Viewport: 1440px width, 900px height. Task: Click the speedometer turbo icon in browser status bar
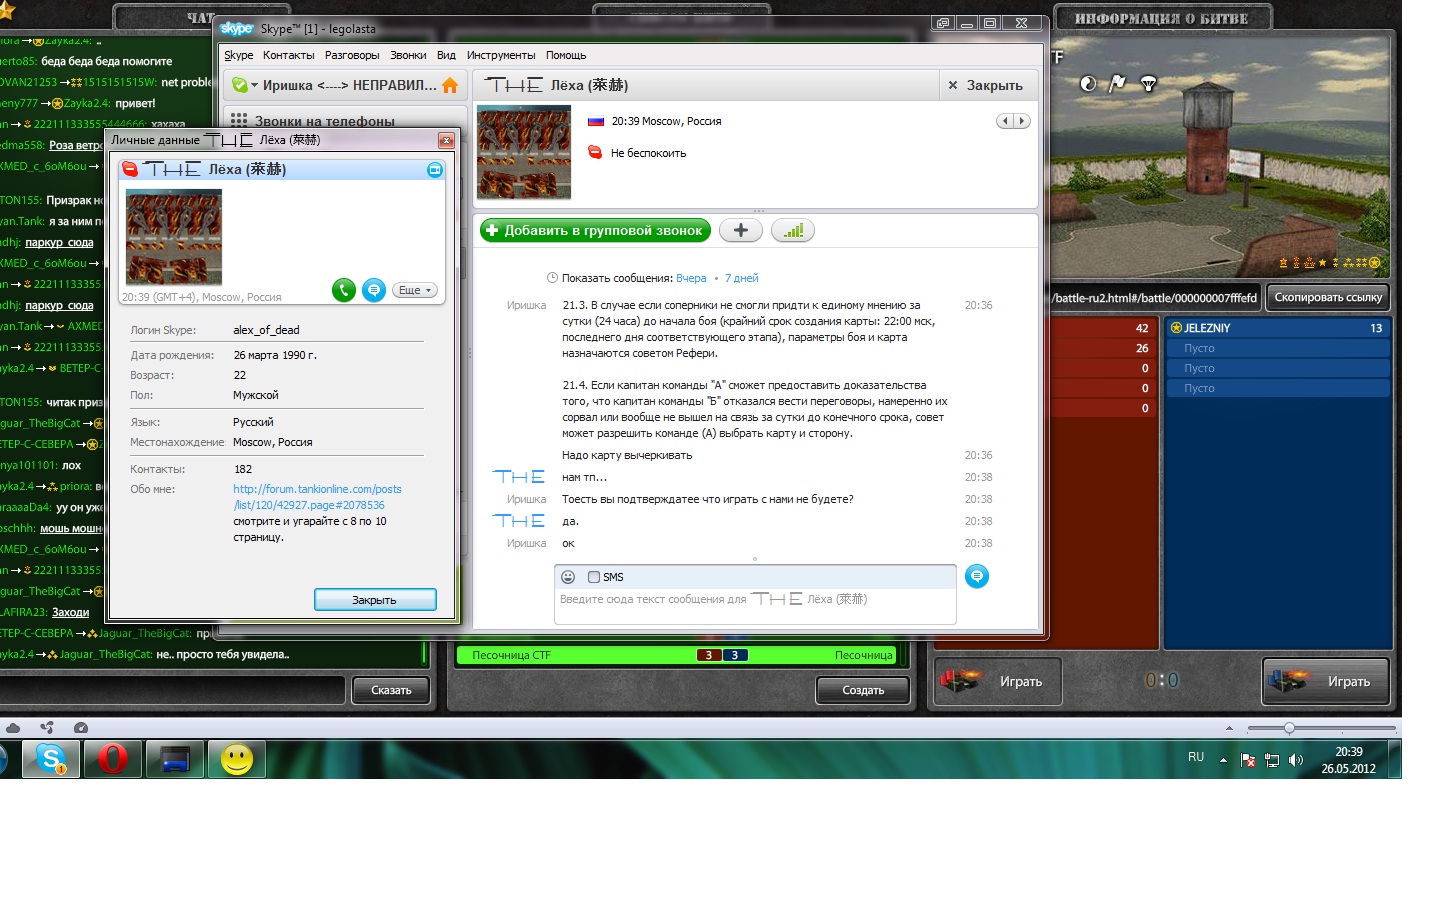point(81,728)
